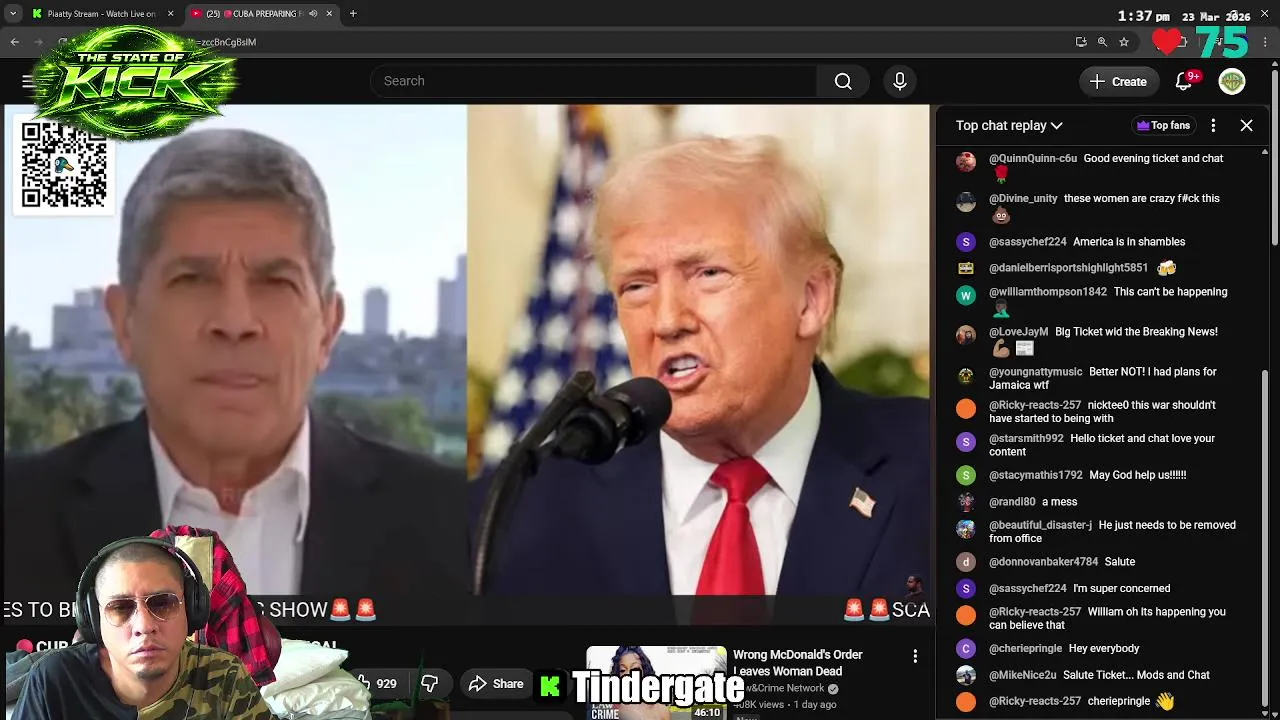Image resolution: width=1280 pixels, height=720 pixels.
Task: Click the Wrong McDonald's Order video thumbnail
Action: 656,683
